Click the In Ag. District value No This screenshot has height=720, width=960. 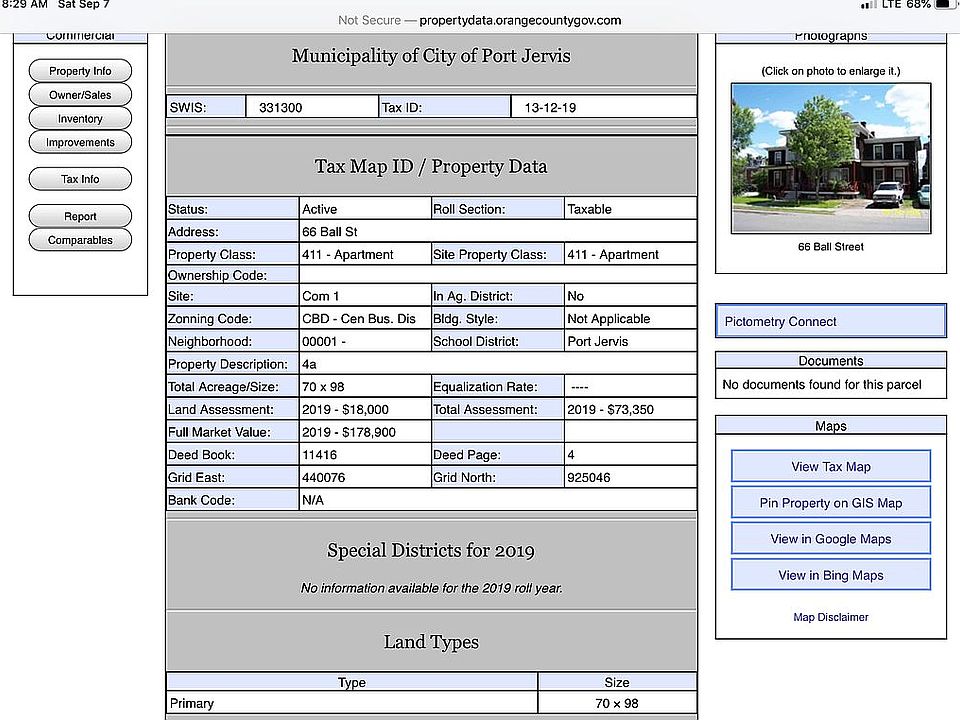(576, 296)
